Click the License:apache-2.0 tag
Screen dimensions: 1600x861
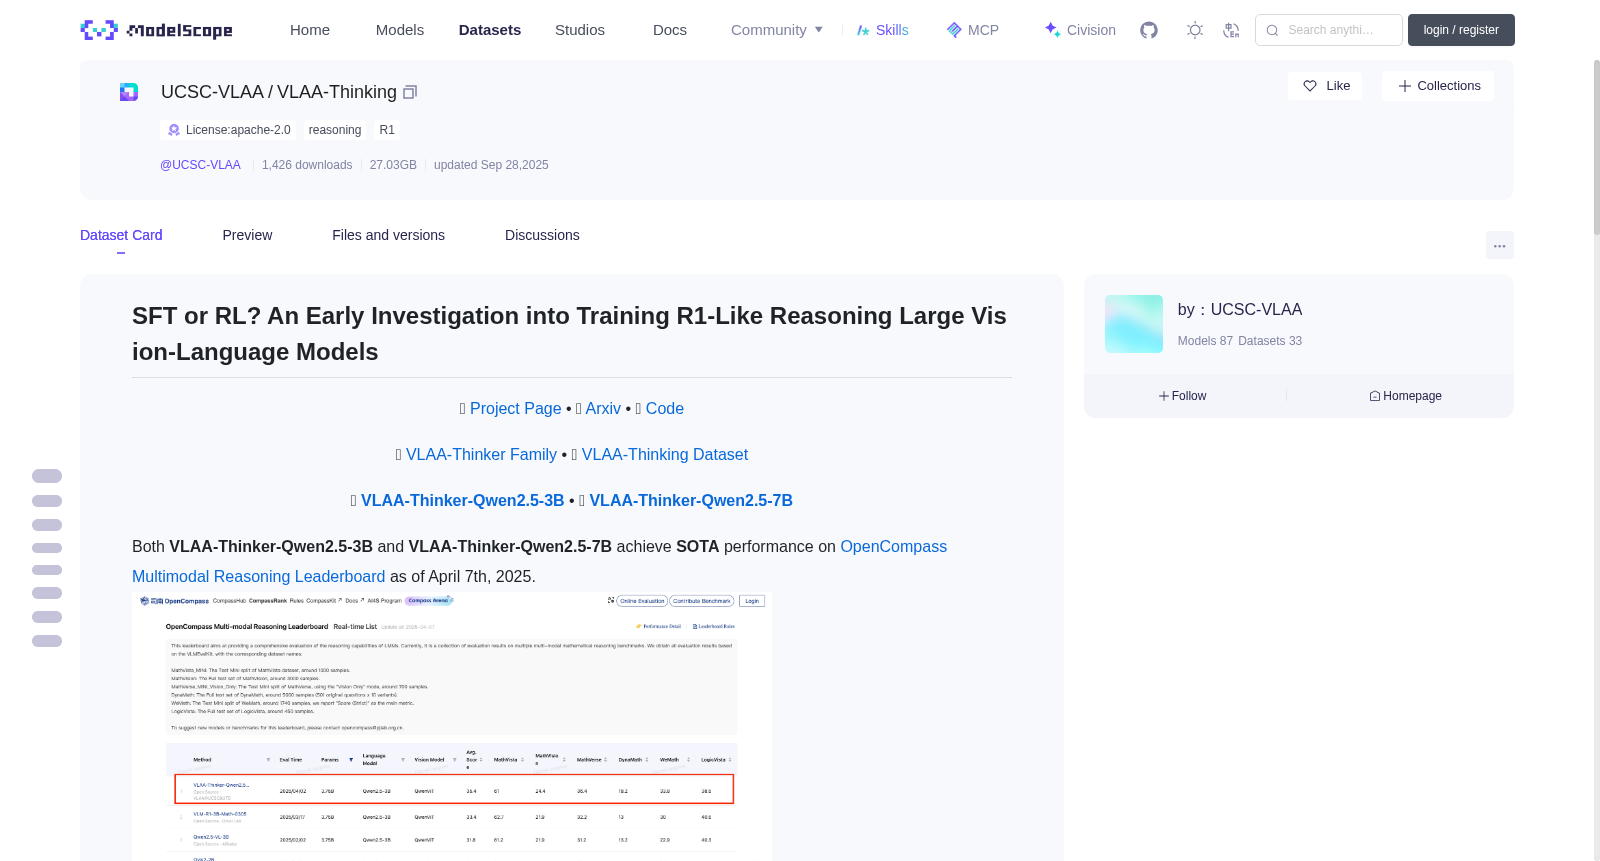tap(229, 130)
